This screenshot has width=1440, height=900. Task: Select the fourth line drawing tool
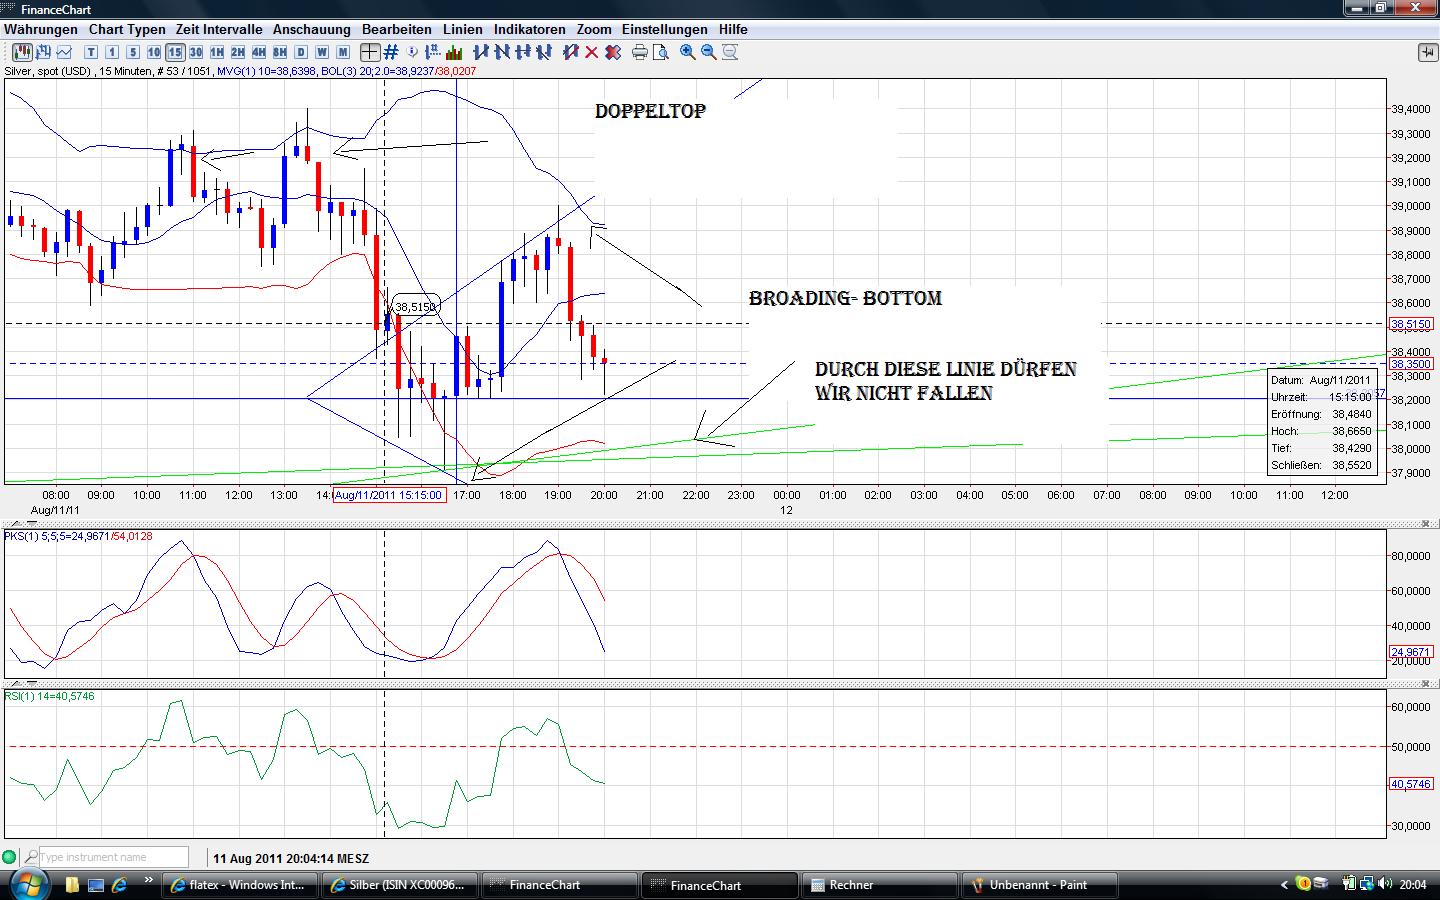pyautogui.click(x=543, y=52)
